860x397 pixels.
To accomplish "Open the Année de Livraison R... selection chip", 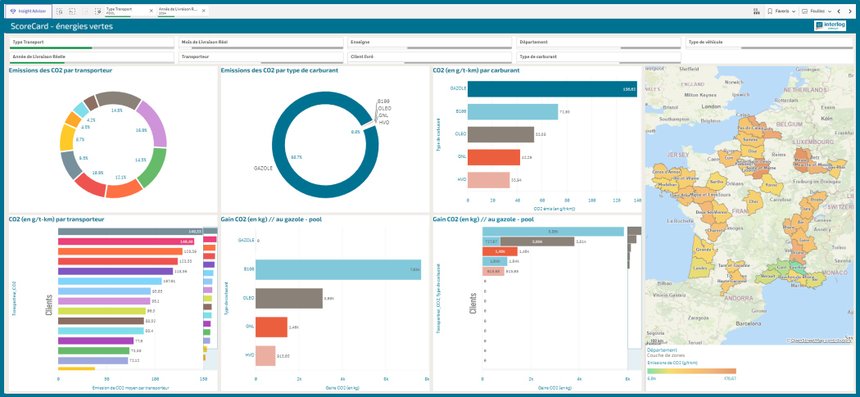I will [x=178, y=11].
